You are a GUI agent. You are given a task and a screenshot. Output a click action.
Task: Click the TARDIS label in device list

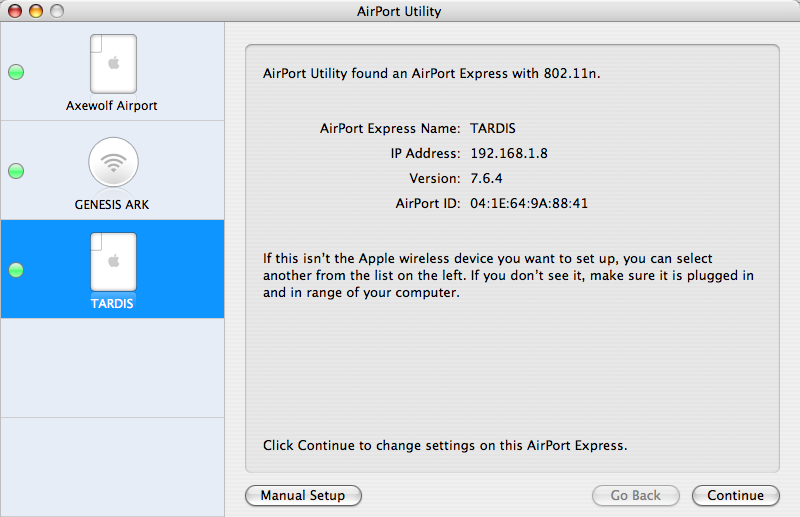click(x=112, y=304)
